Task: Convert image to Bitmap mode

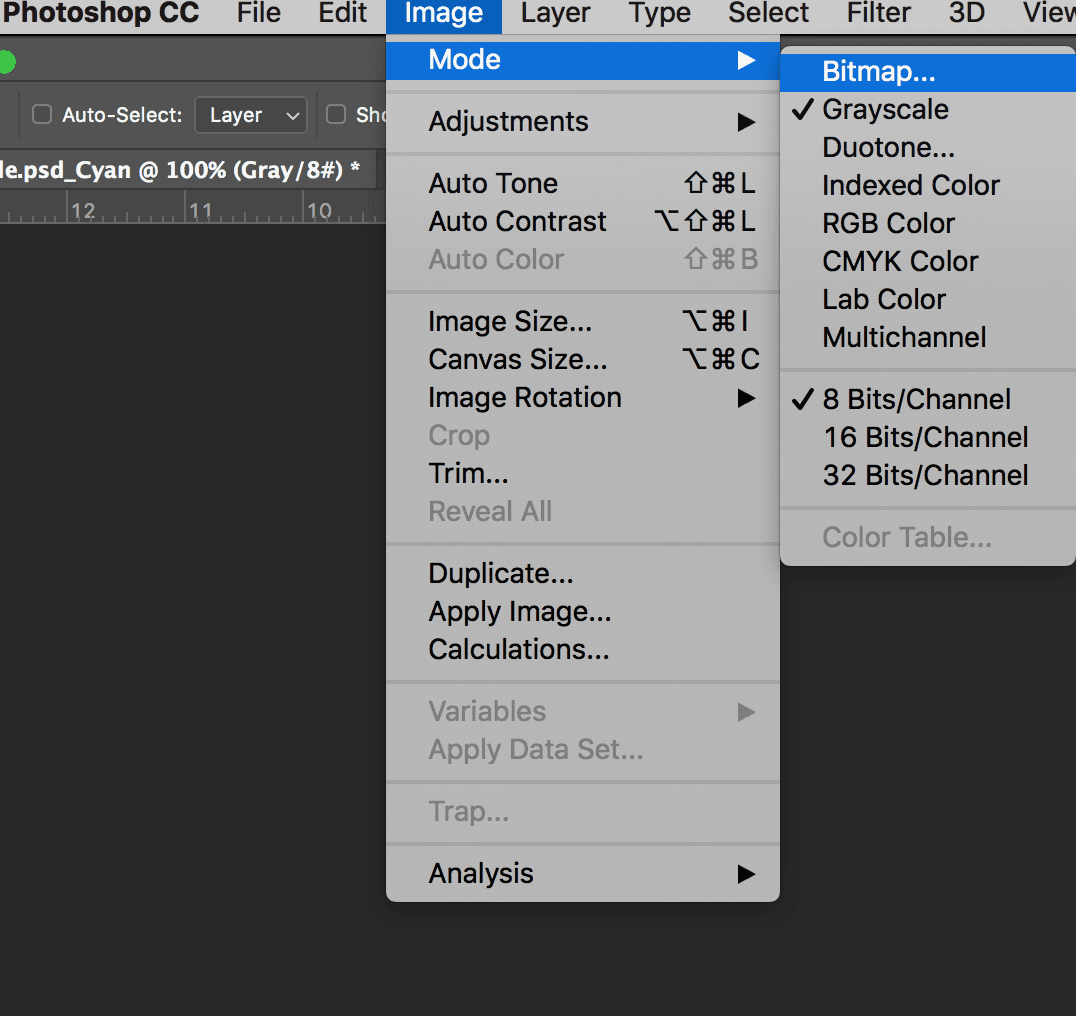Action: (928, 72)
